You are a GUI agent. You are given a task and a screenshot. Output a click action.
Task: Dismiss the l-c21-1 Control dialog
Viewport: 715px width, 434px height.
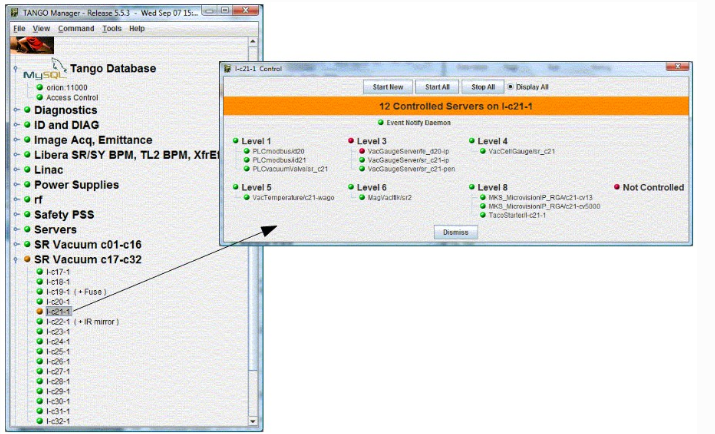(456, 232)
